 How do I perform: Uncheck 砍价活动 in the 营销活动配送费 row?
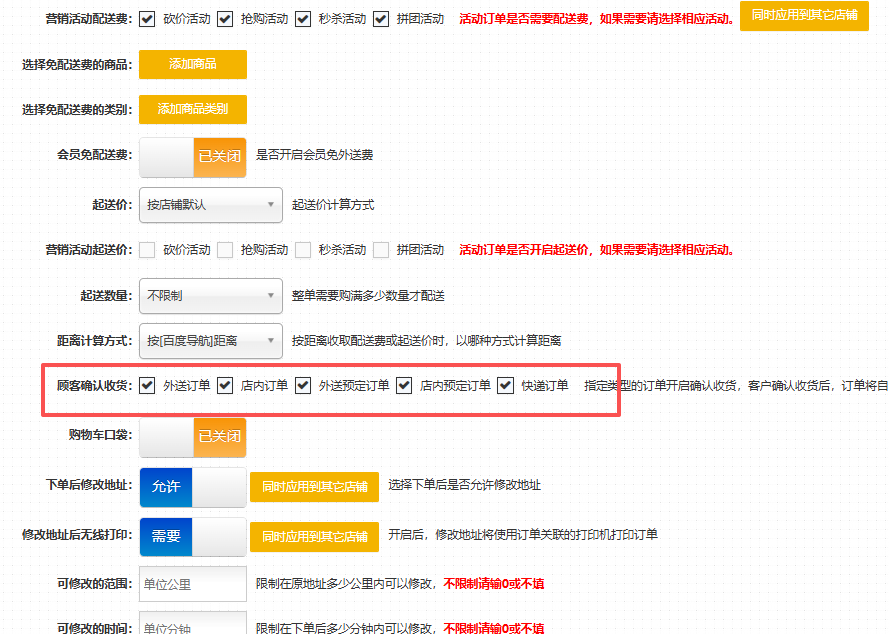(x=148, y=19)
